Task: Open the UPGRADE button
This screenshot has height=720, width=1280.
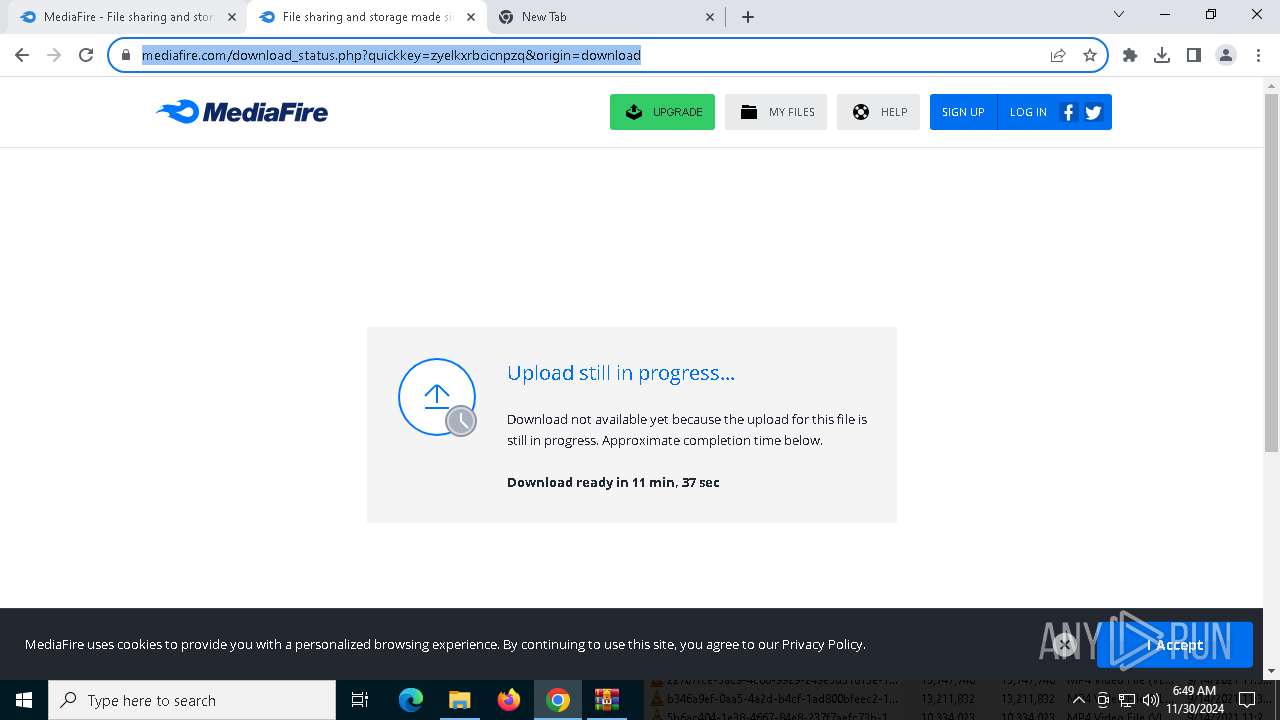Action: click(x=662, y=112)
